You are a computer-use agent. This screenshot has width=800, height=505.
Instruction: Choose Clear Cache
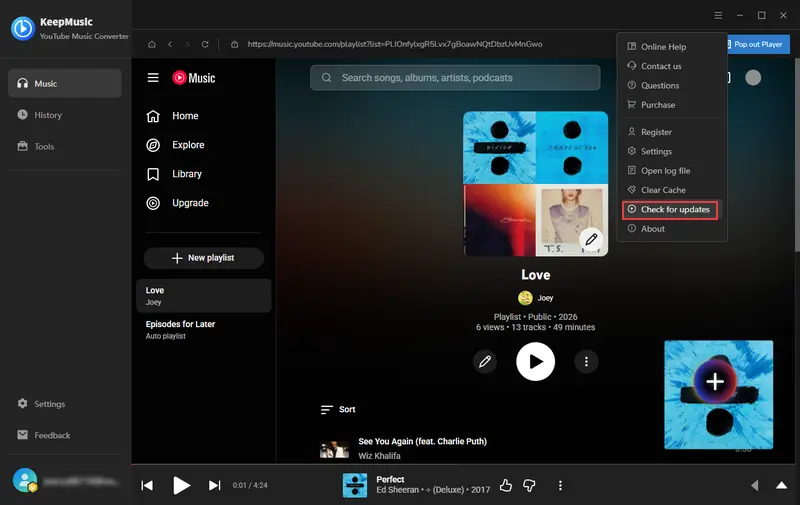(672, 190)
